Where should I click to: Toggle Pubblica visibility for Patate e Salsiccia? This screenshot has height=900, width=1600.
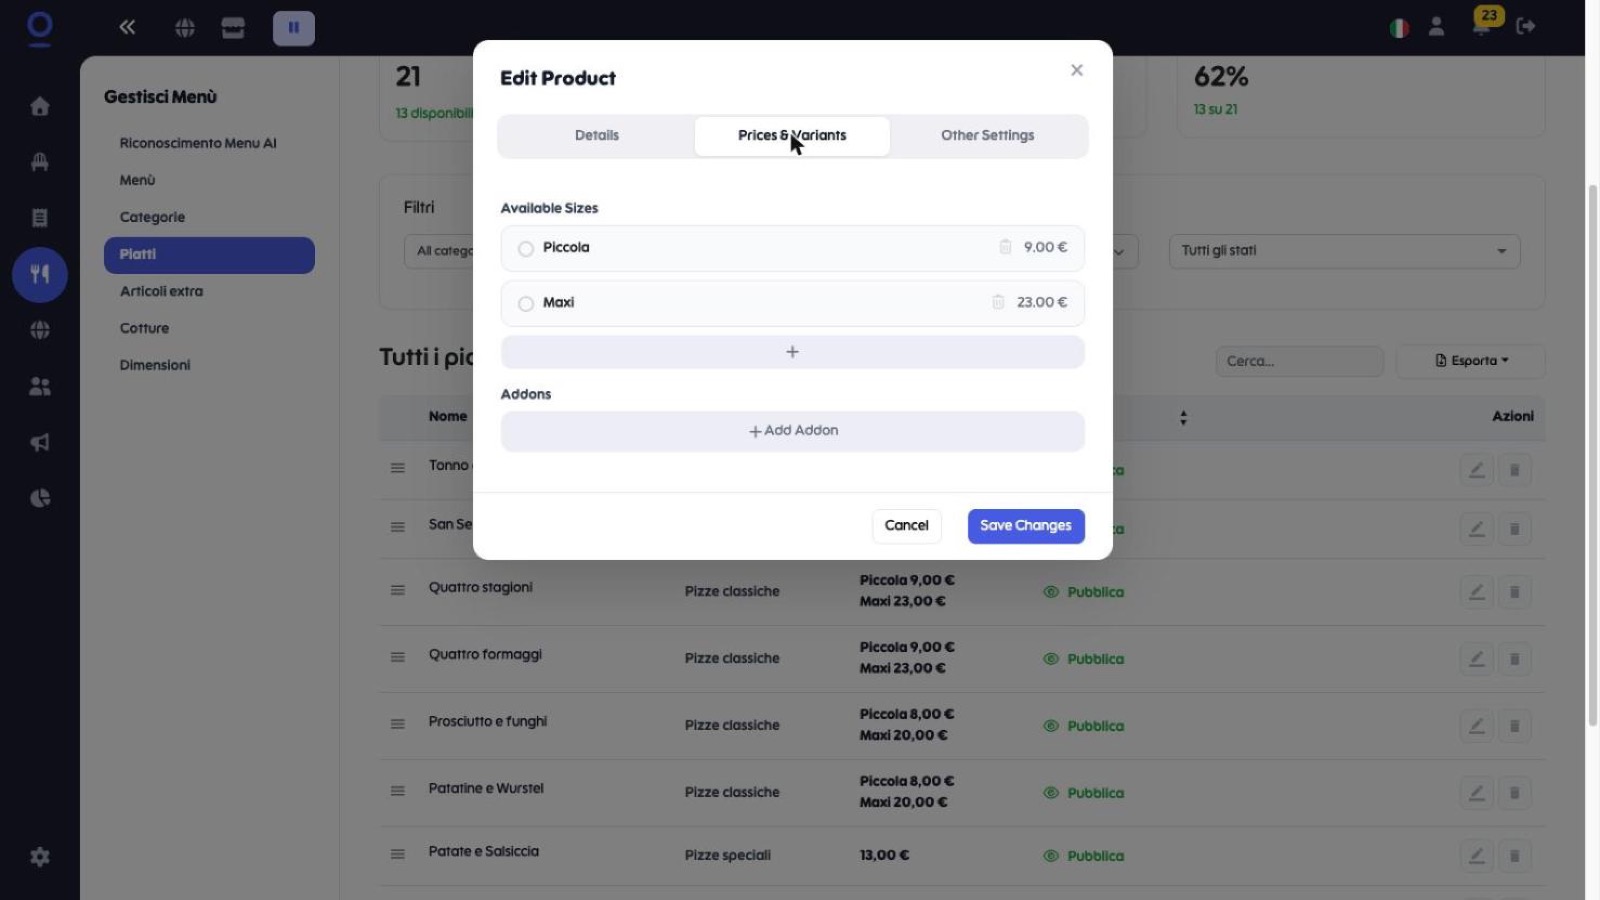[x=1084, y=856]
